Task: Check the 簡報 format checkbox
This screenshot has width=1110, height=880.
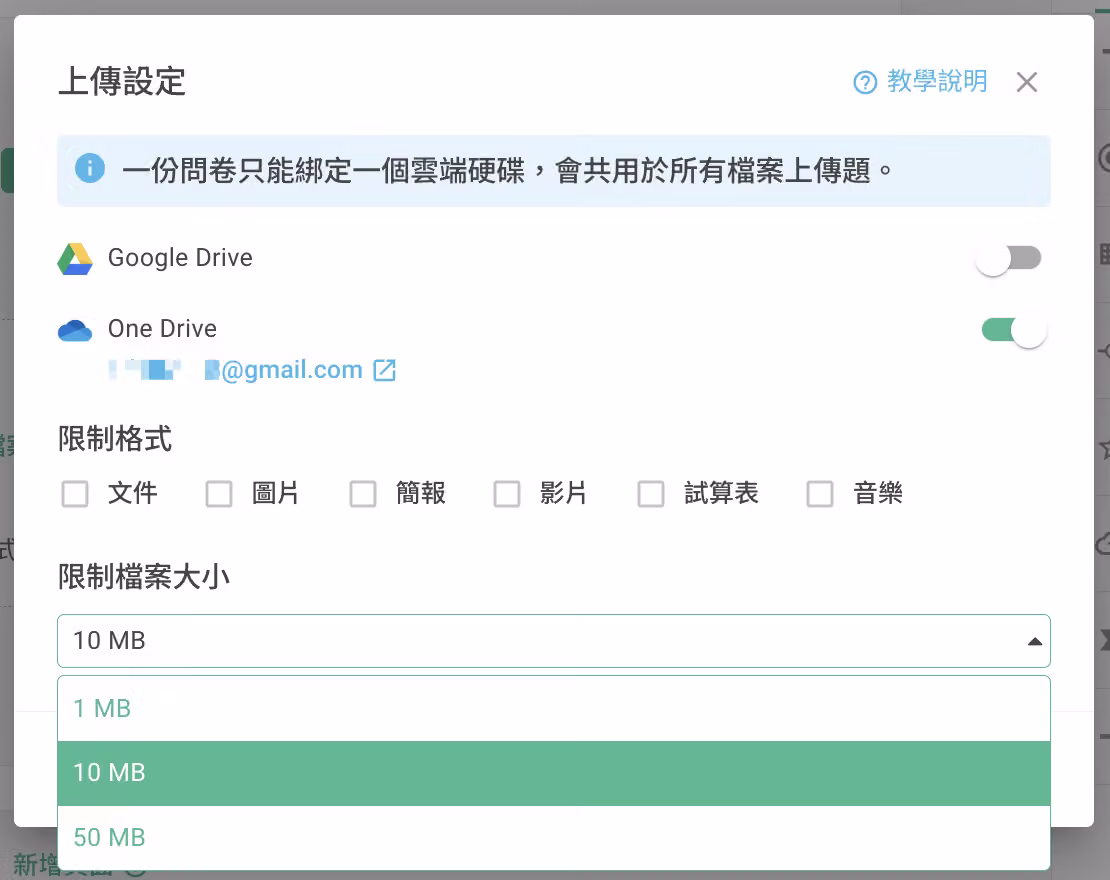Action: tap(363, 493)
